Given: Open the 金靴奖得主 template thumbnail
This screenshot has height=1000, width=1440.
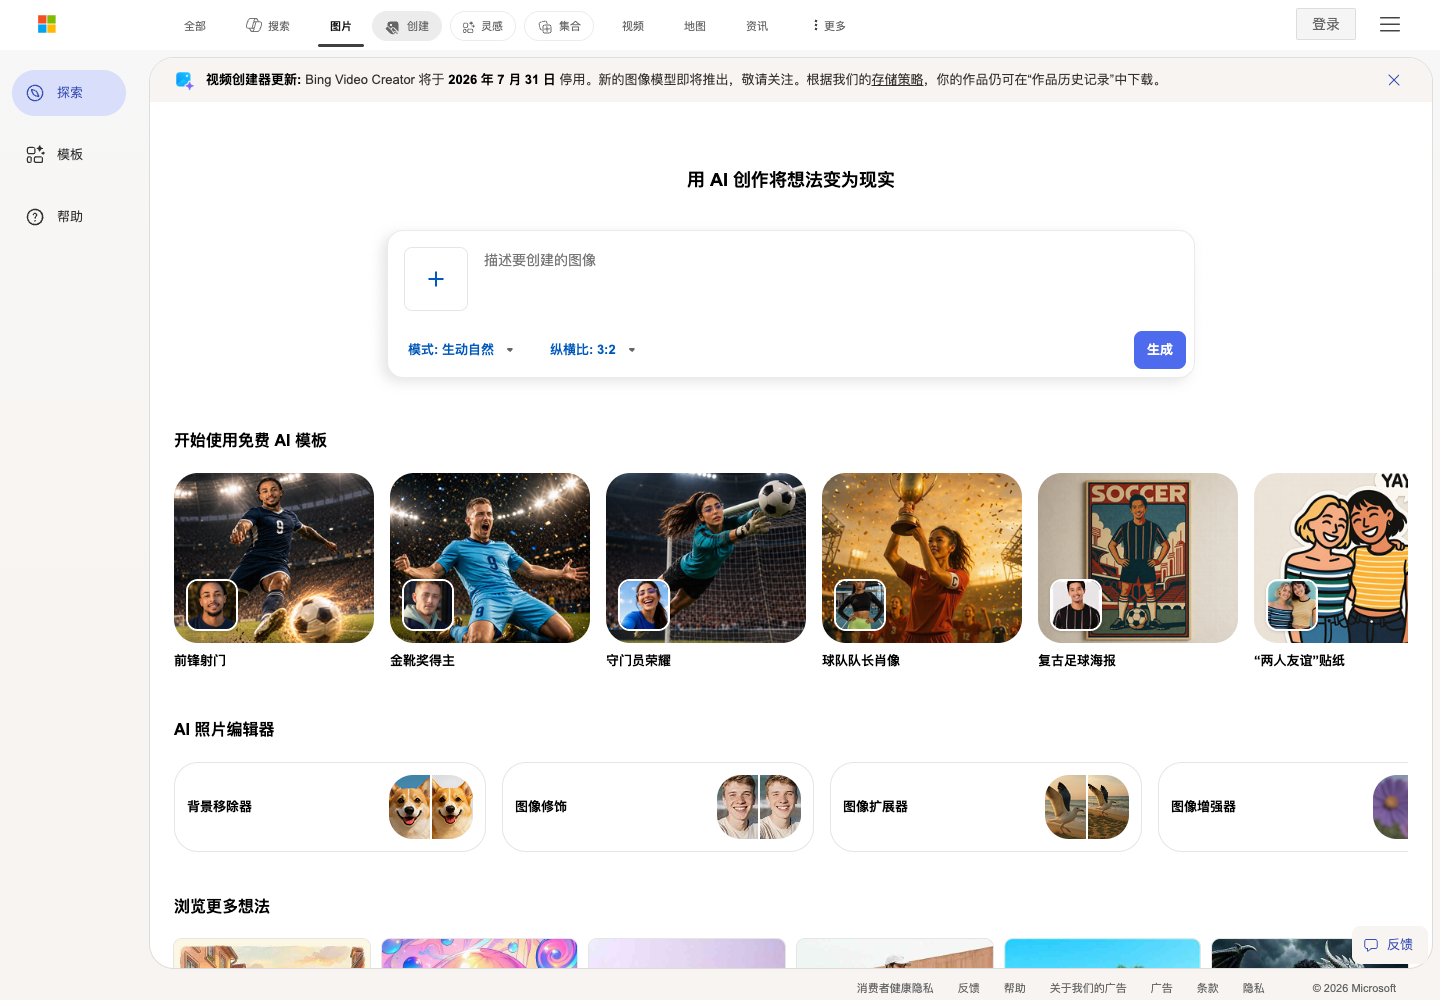Looking at the screenshot, I should (x=490, y=558).
